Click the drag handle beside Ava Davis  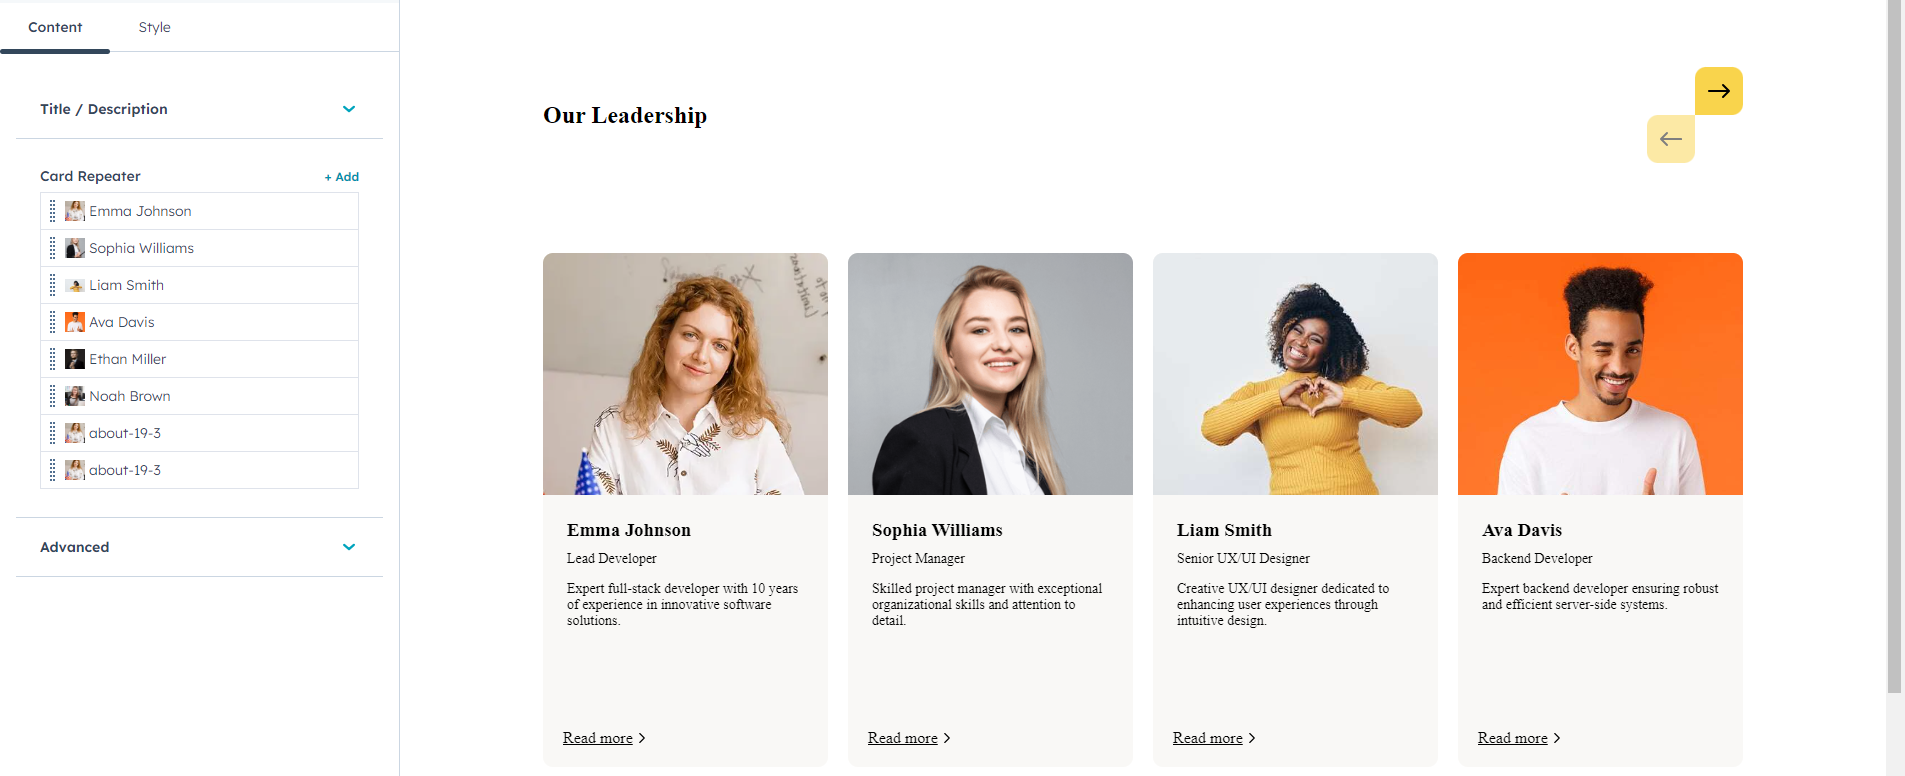click(x=53, y=322)
